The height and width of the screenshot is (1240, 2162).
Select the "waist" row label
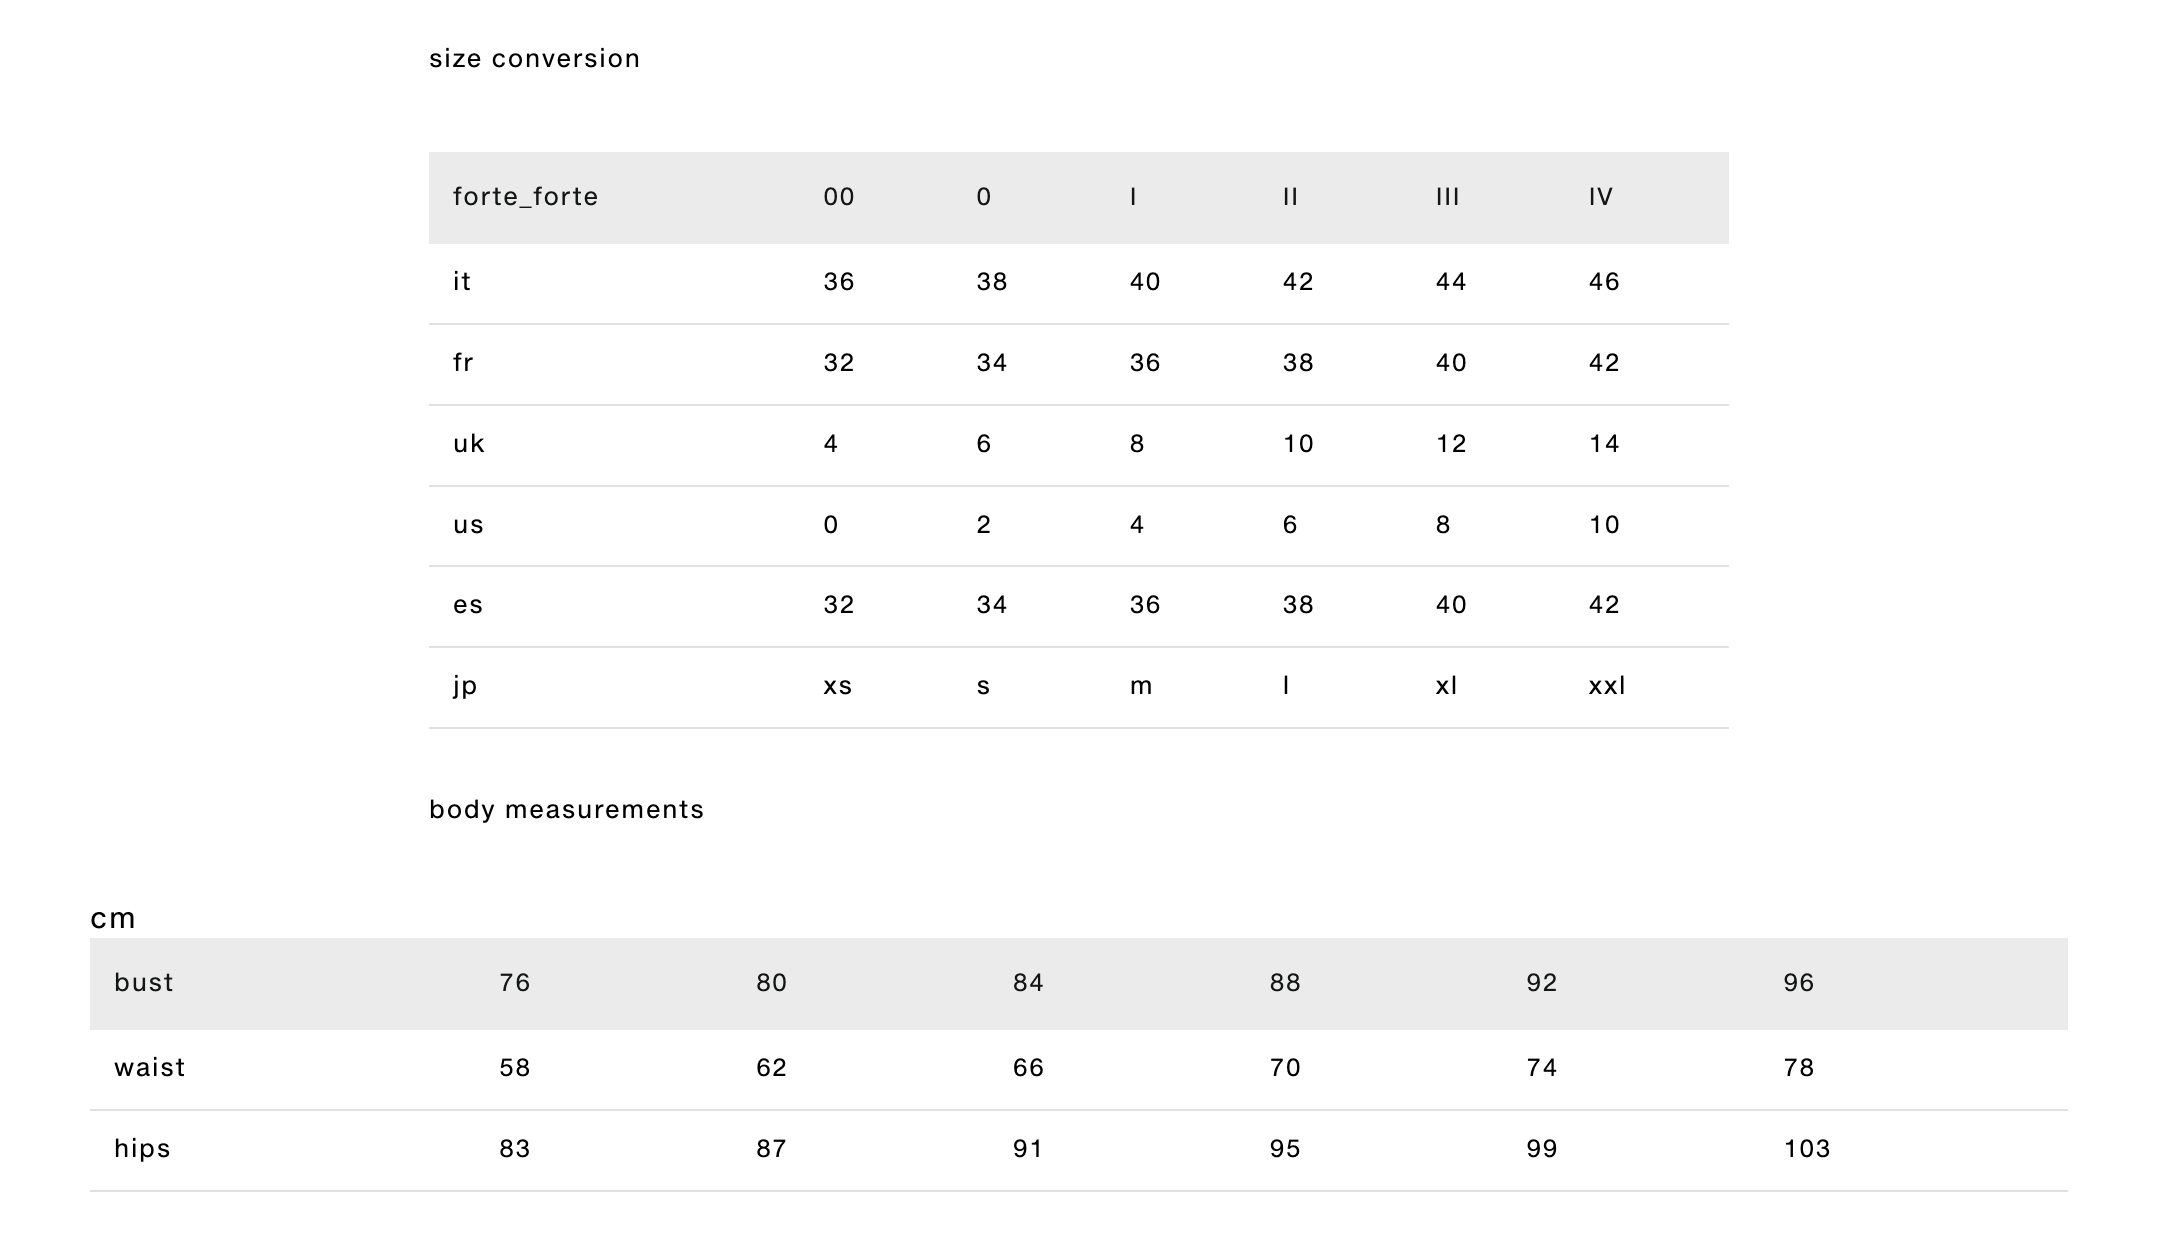150,1068
